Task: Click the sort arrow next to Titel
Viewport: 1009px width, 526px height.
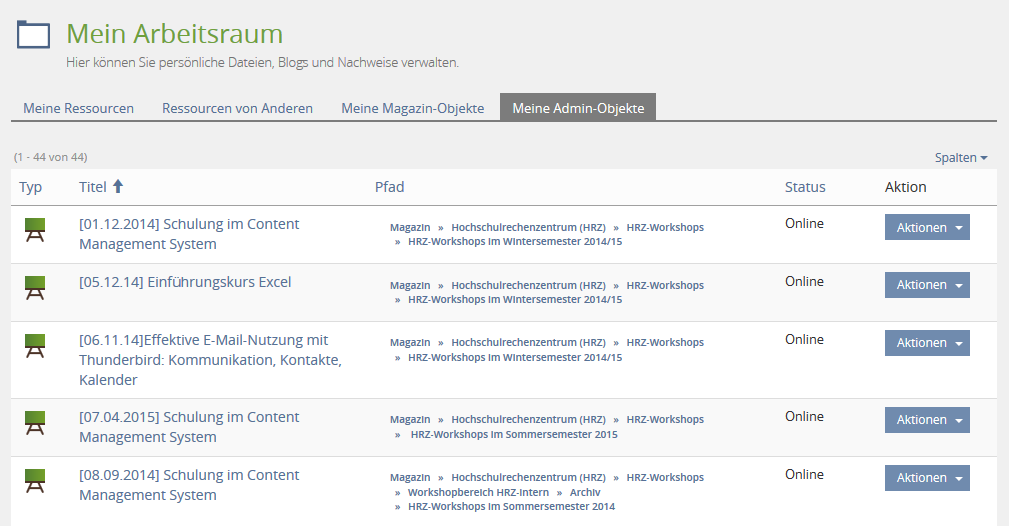Action: (118, 186)
